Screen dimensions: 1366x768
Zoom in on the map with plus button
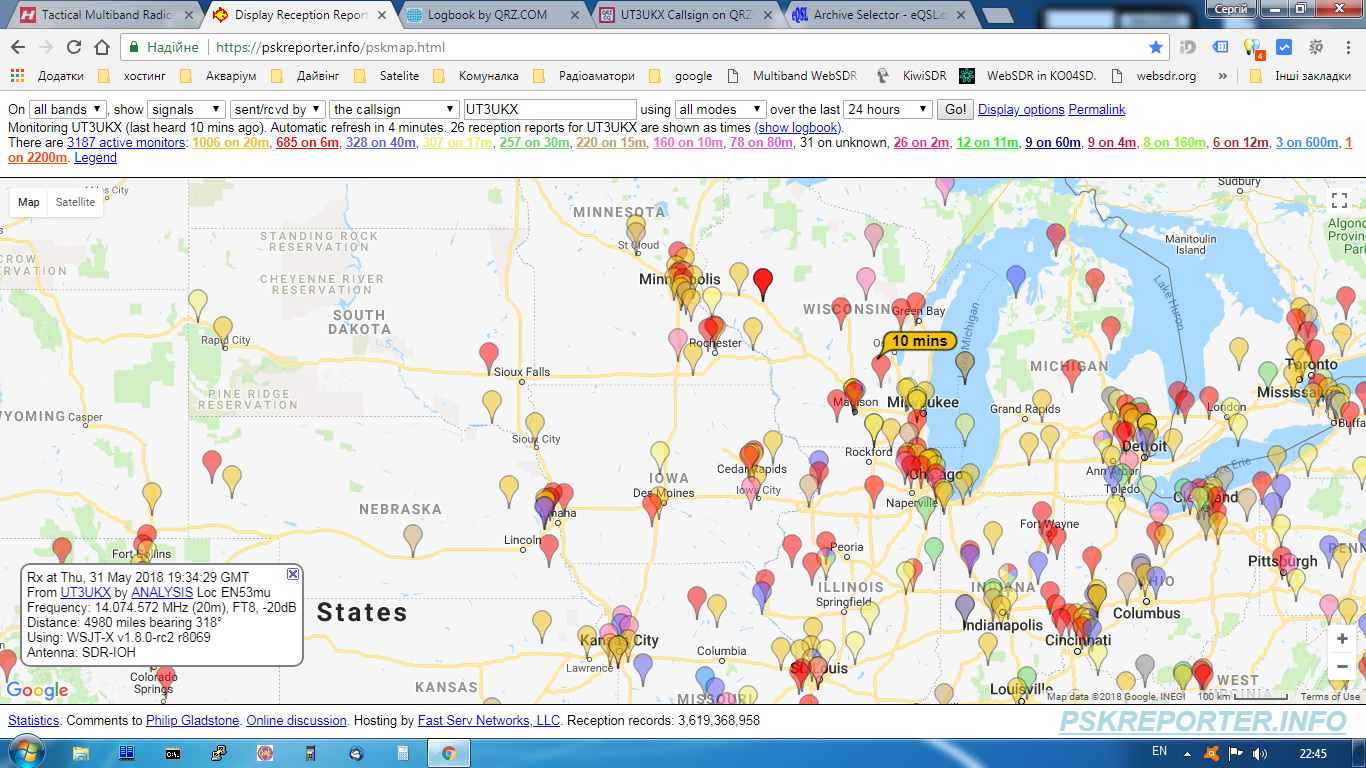(x=1342, y=638)
